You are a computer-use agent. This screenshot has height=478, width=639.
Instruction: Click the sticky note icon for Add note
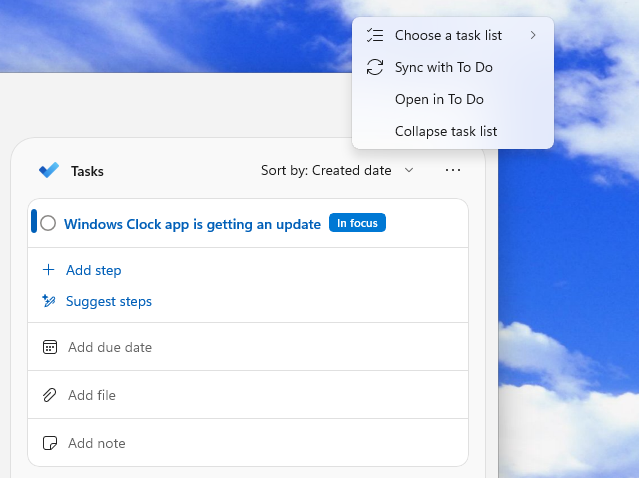(x=50, y=443)
